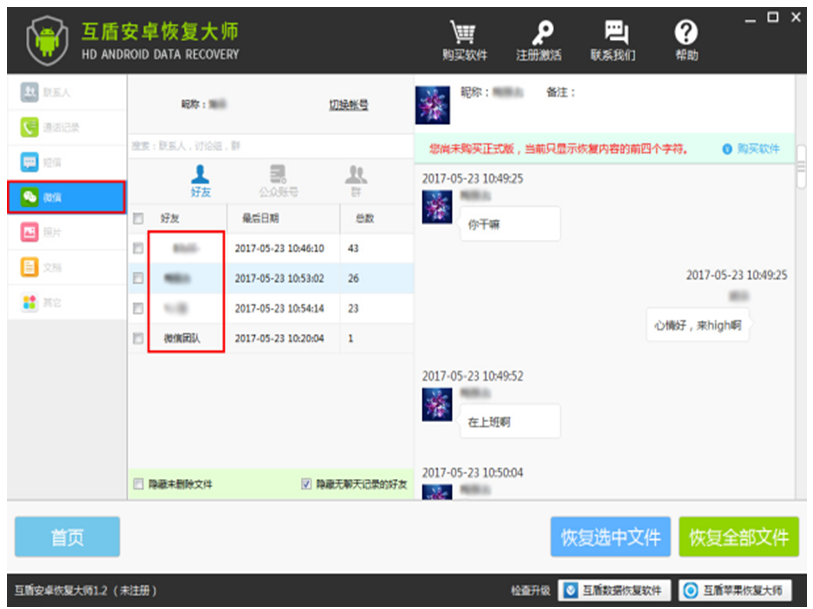Viewport: 813px width, 609px height.
Task: Click the 首页 home button
Action: tap(67, 537)
